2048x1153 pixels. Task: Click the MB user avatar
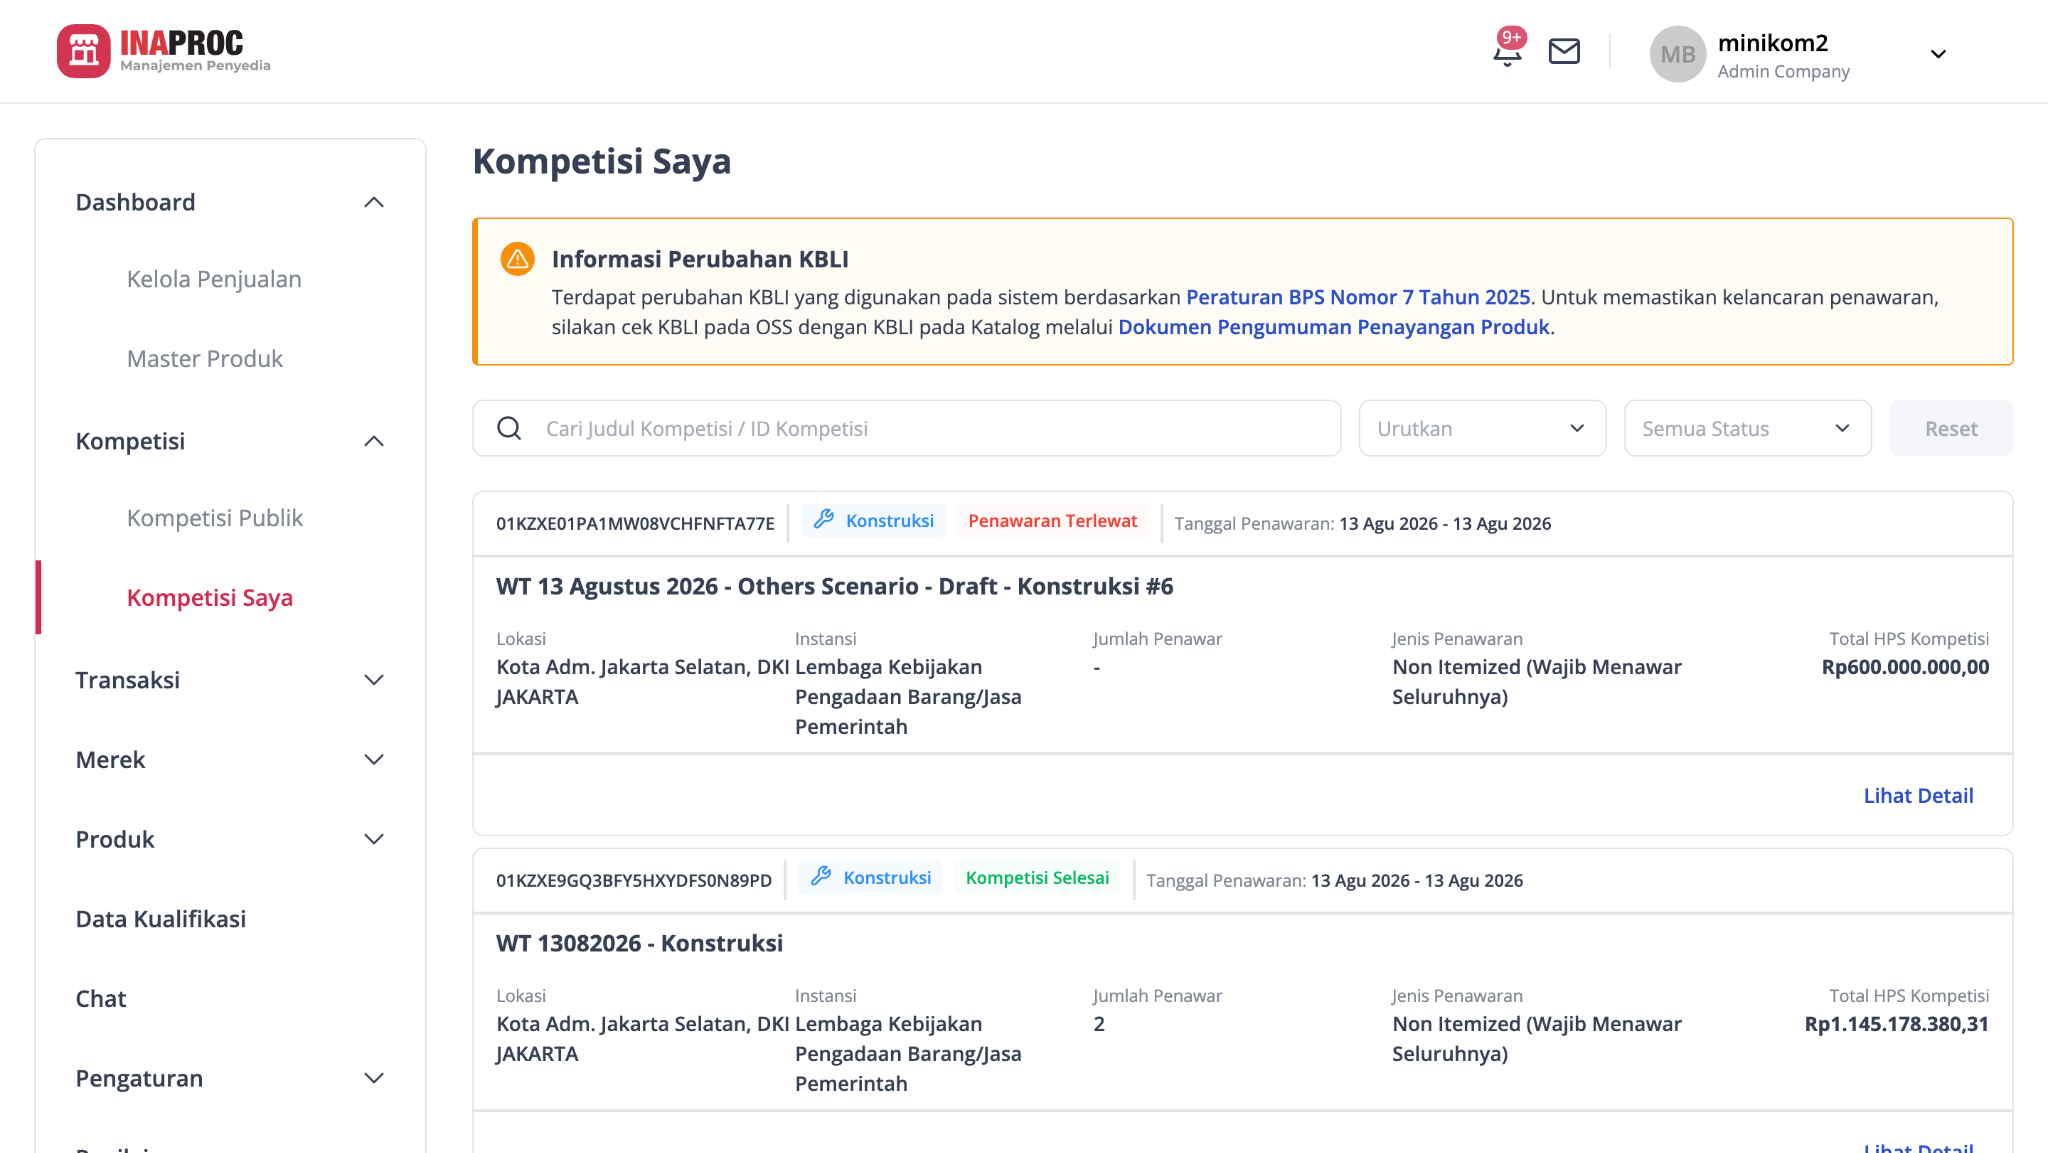pos(1677,54)
